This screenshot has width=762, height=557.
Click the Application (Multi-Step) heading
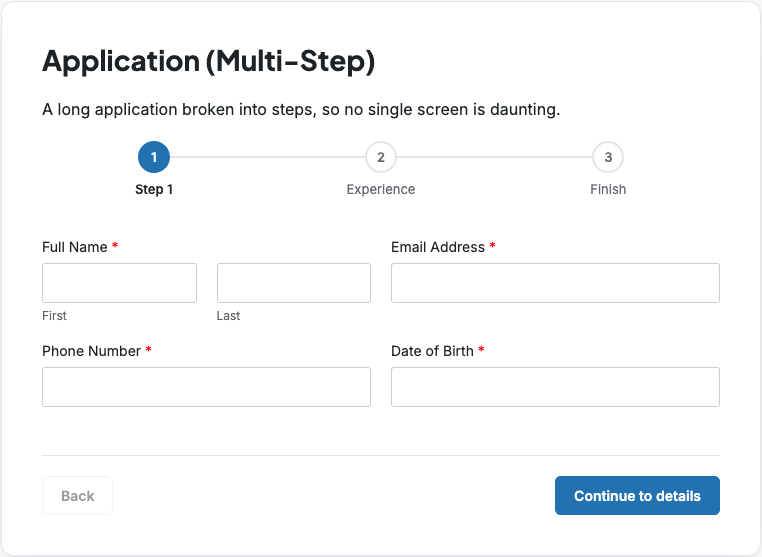click(208, 61)
